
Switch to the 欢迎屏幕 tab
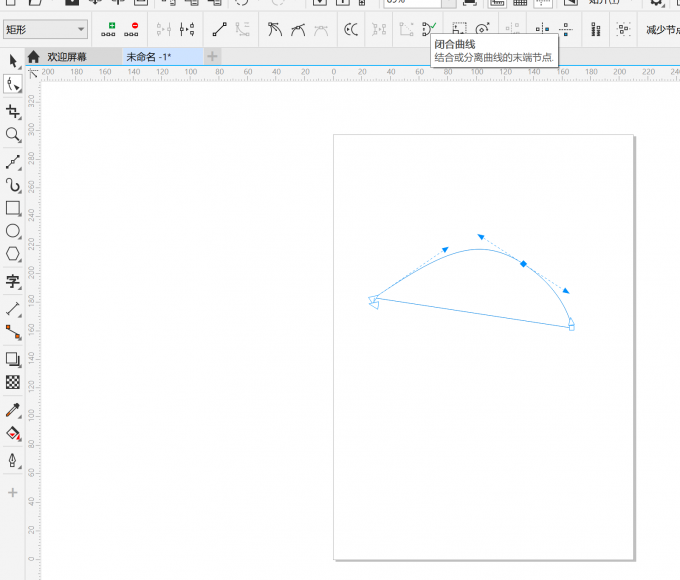click(68, 57)
